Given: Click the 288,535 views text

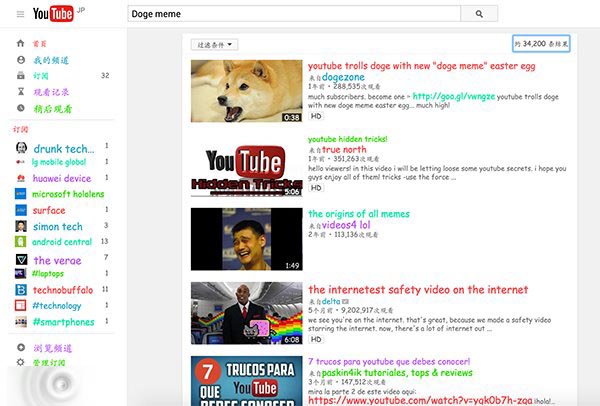Looking at the screenshot, I should 357,86.
